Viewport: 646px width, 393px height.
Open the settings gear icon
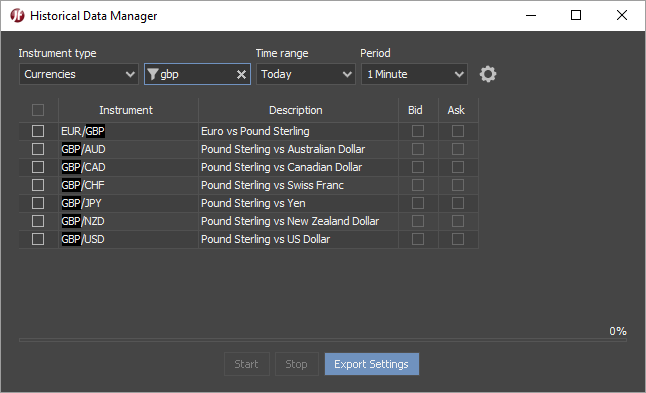(488, 74)
